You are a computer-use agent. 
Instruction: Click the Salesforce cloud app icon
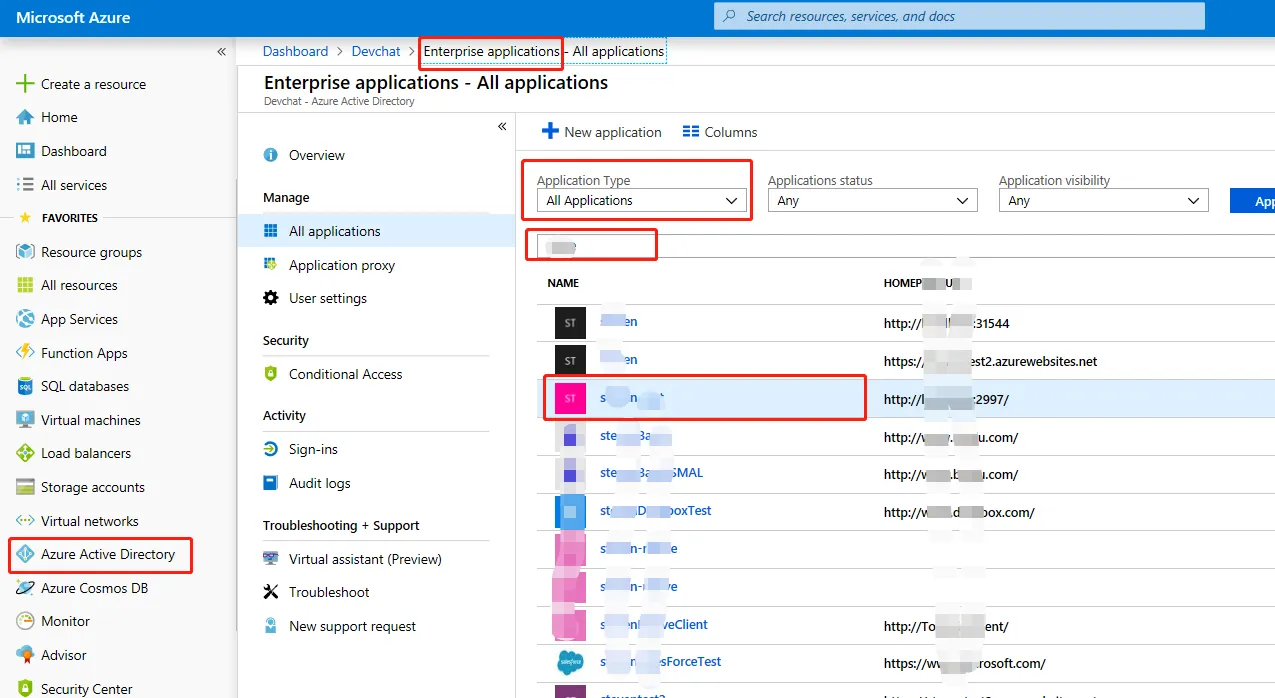pyautogui.click(x=570, y=662)
